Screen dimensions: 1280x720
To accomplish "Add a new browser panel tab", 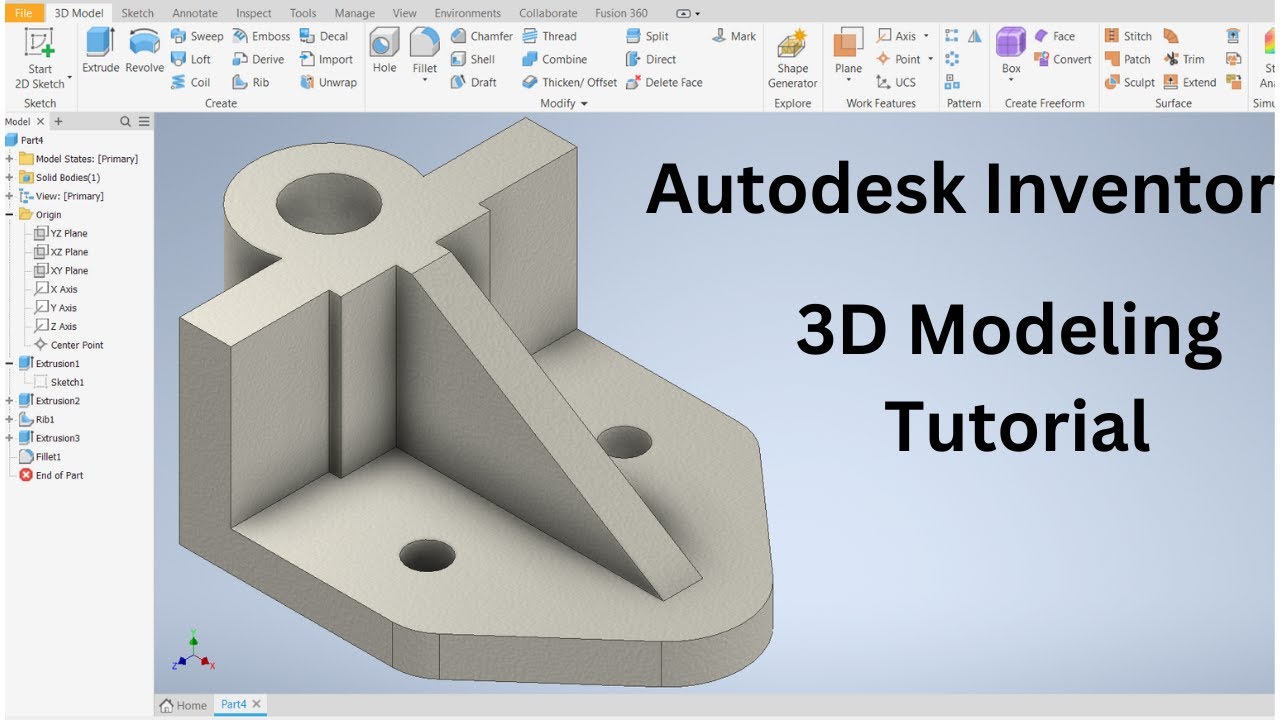I will [x=58, y=121].
